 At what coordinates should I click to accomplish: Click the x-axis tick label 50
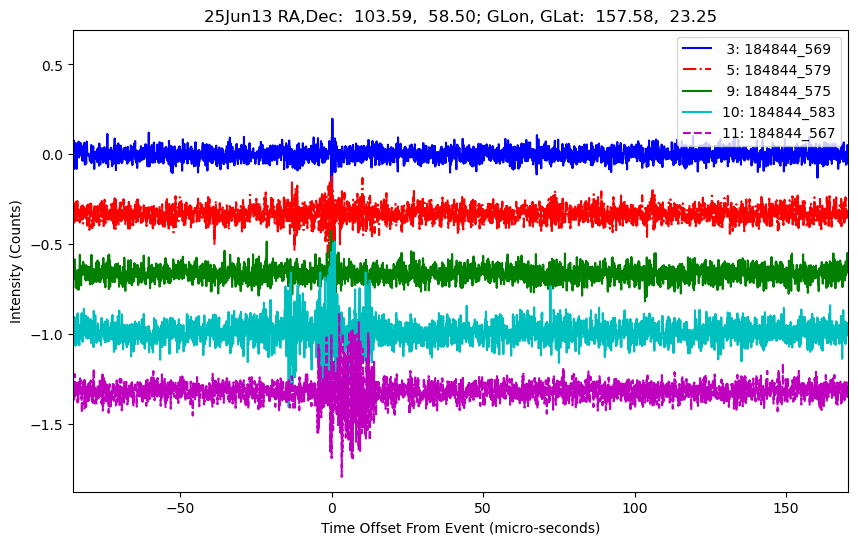click(483, 507)
